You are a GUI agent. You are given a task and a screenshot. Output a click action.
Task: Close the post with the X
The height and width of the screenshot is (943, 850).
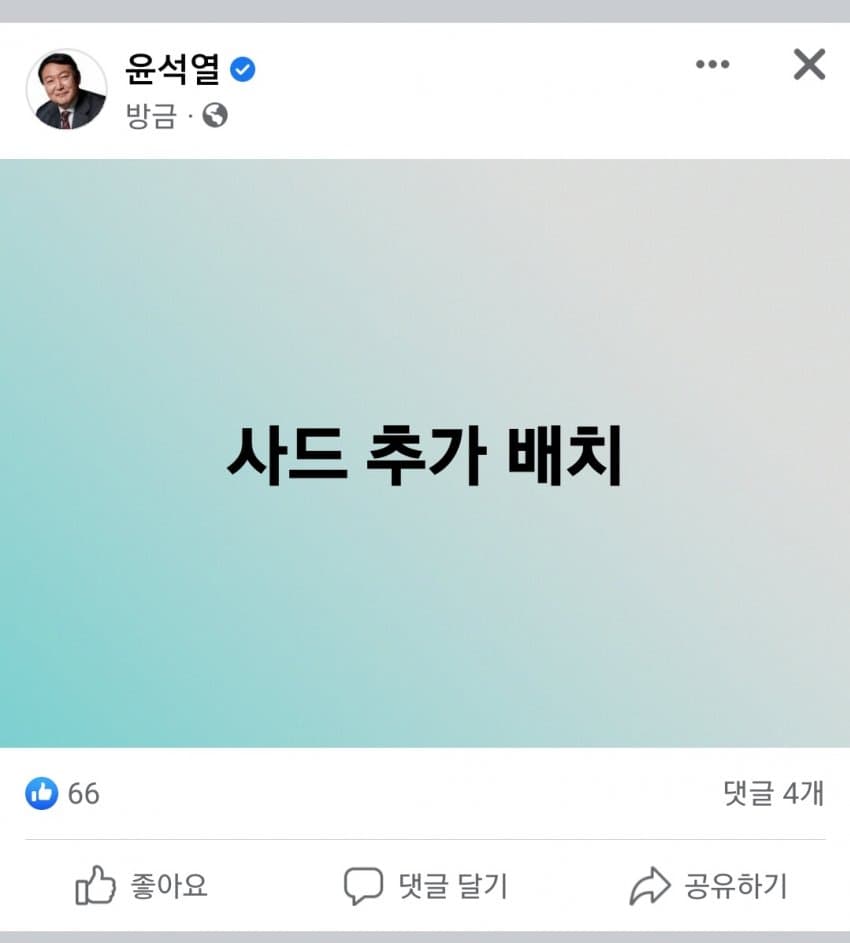(809, 64)
